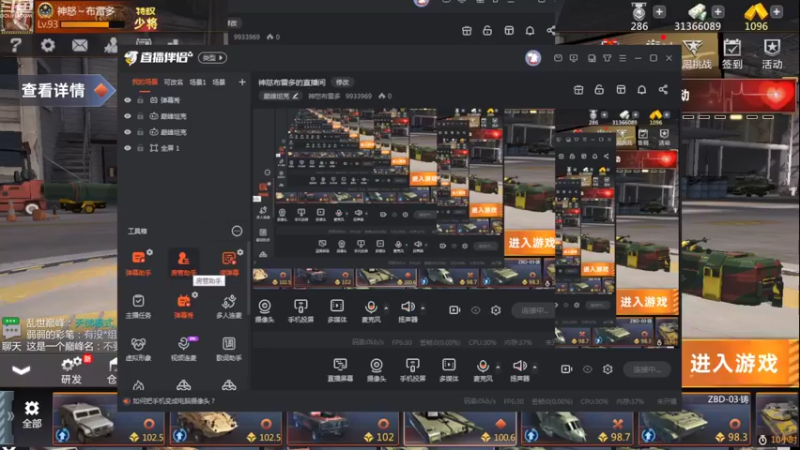This screenshot has width=800, height=450.
Task: Click 麦克风 icon in the outermost bottom toolbar
Action: point(483,370)
